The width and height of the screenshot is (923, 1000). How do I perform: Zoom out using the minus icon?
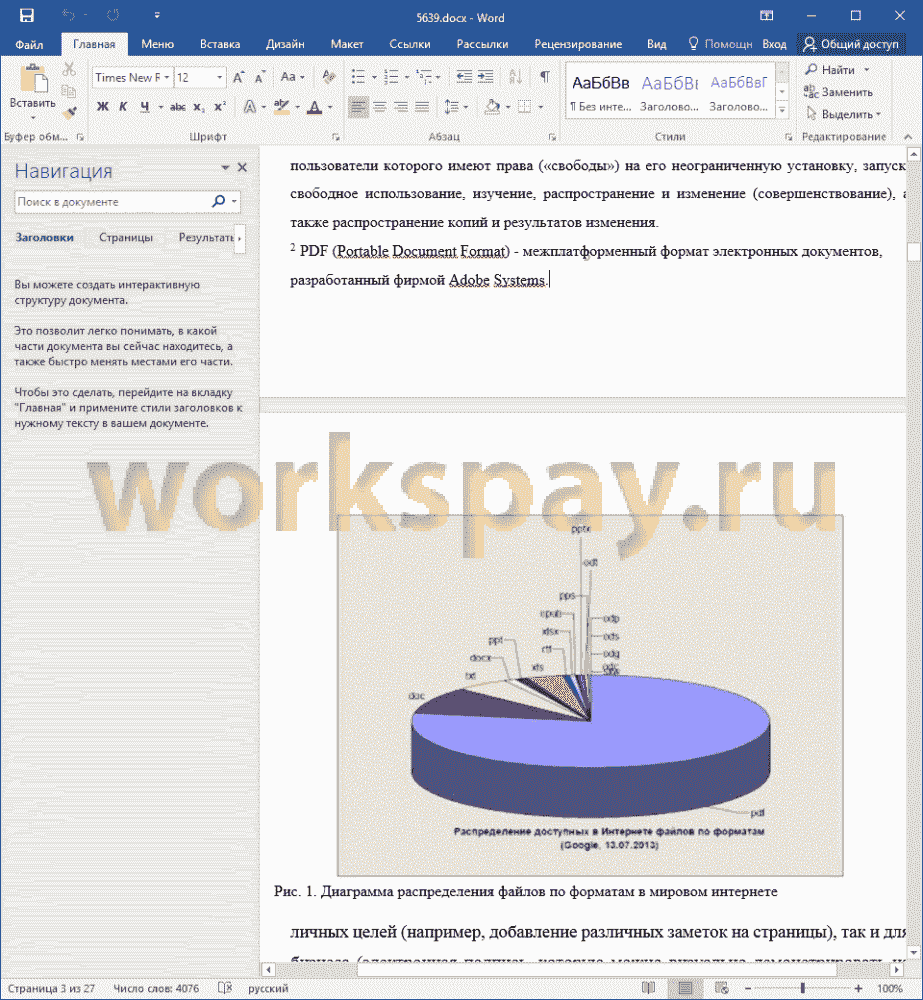pyautogui.click(x=748, y=989)
